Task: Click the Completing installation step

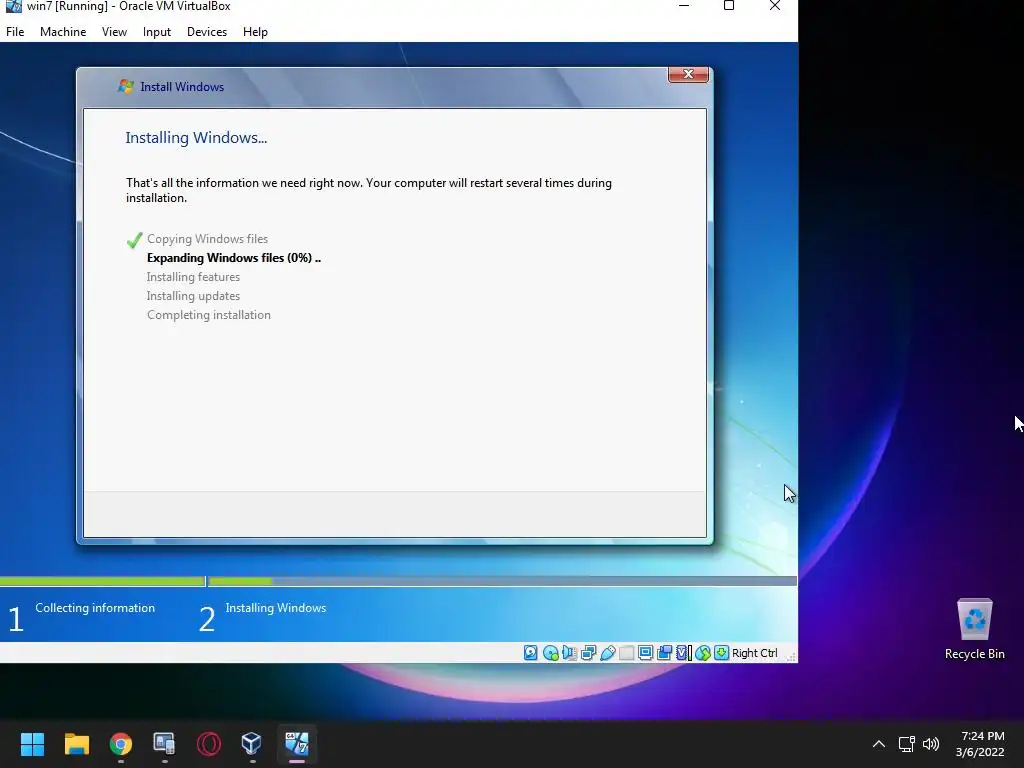Action: coord(209,315)
